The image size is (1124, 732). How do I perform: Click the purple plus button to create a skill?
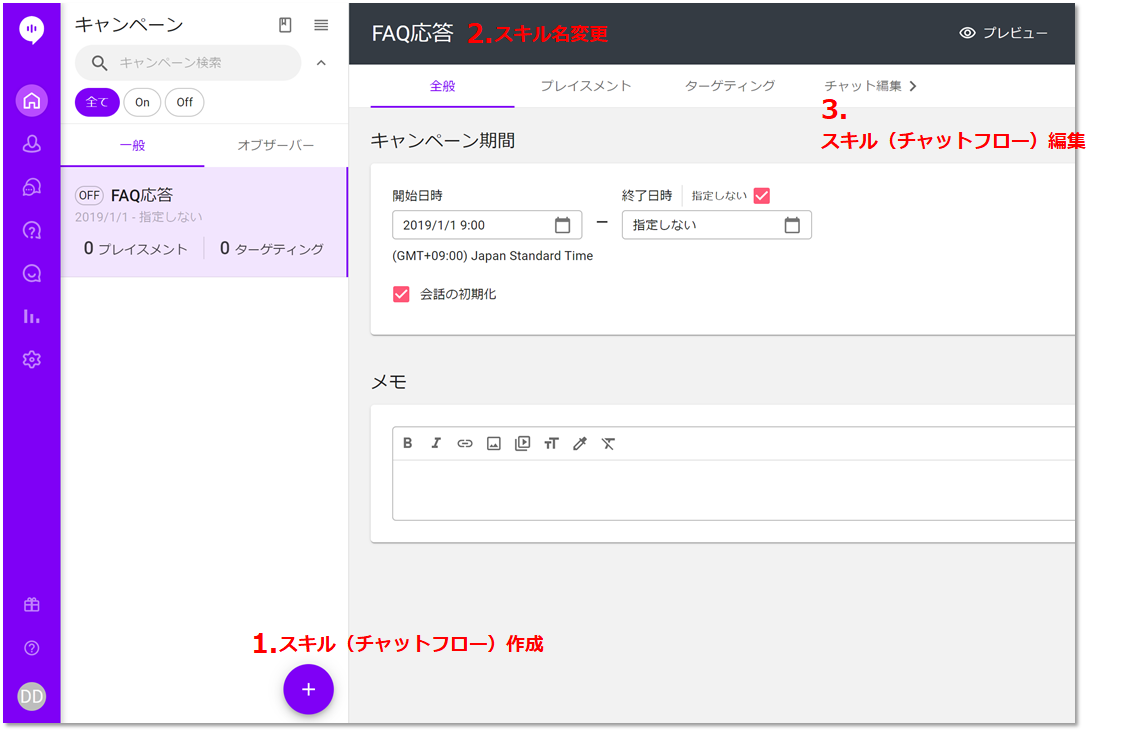pyautogui.click(x=308, y=690)
